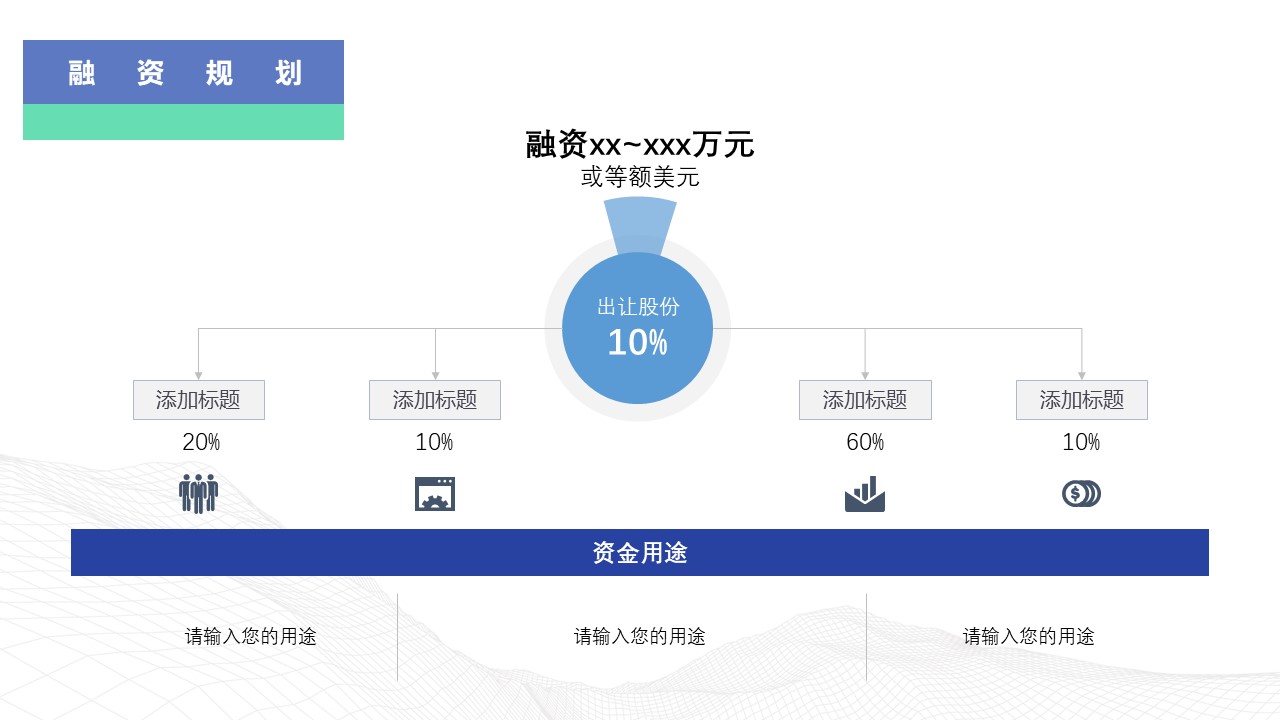
Task: Click the fourth 添加标题 box
Action: pos(1081,400)
